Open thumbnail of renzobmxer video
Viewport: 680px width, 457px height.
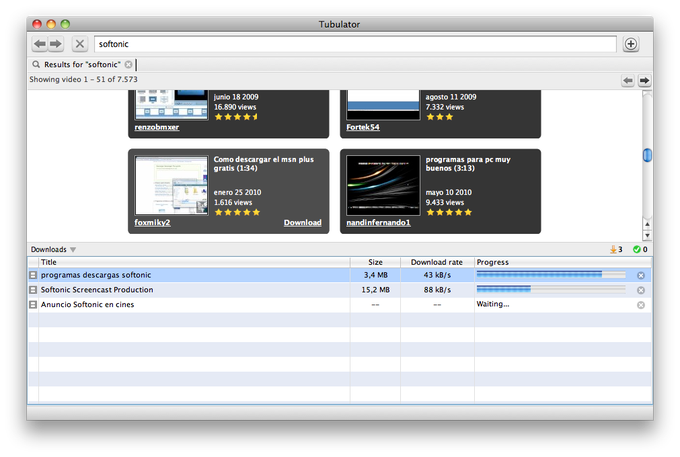[x=171, y=104]
